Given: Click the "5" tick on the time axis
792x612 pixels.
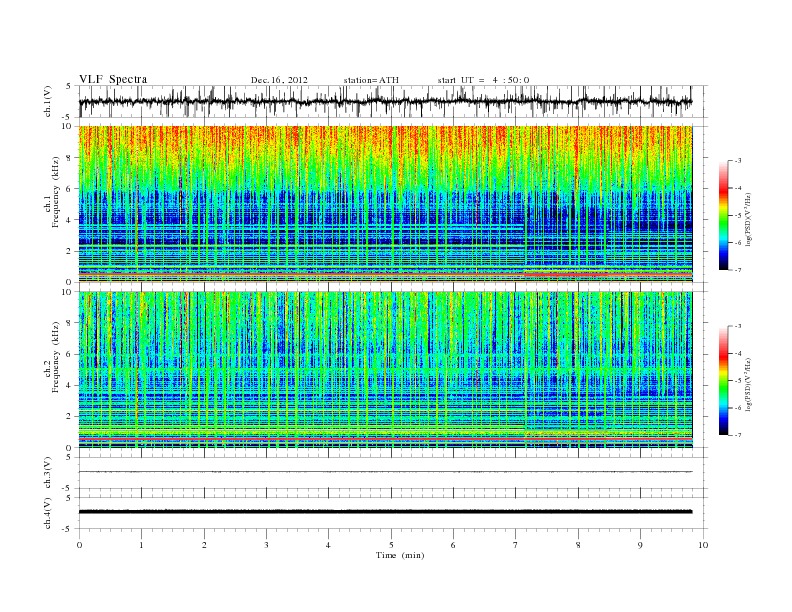Looking at the screenshot, I should pyautogui.click(x=391, y=545).
